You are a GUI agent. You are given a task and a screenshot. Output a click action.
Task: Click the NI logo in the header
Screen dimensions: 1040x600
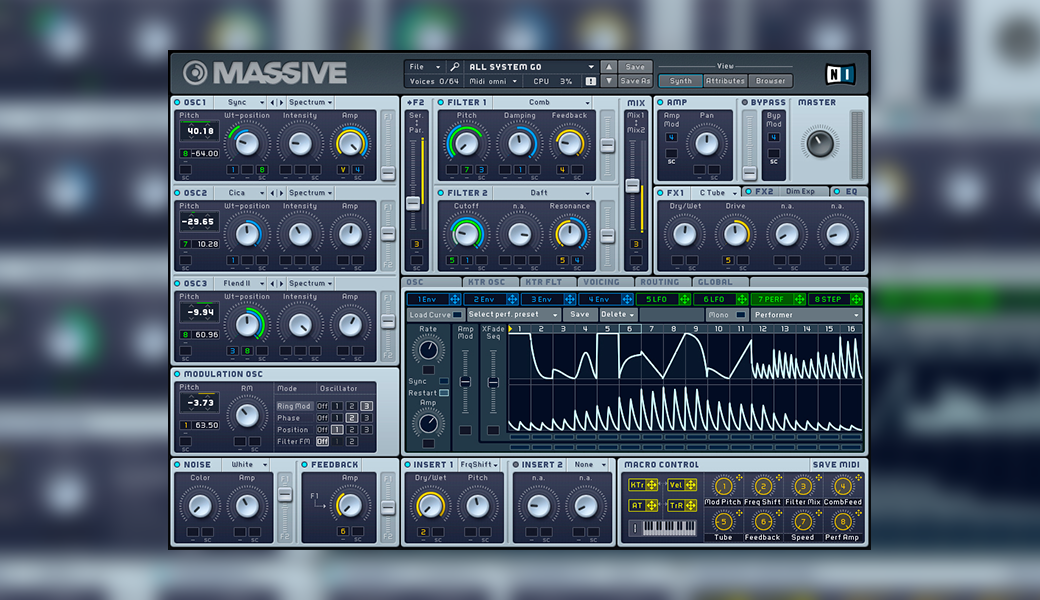(840, 74)
